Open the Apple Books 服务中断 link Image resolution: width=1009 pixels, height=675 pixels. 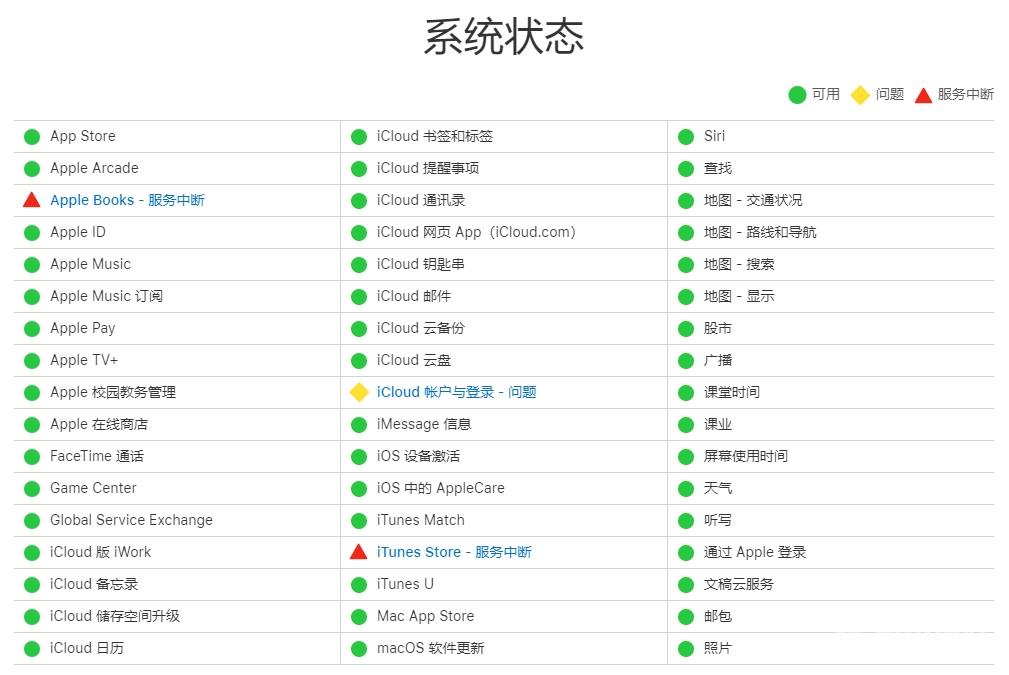(x=127, y=200)
